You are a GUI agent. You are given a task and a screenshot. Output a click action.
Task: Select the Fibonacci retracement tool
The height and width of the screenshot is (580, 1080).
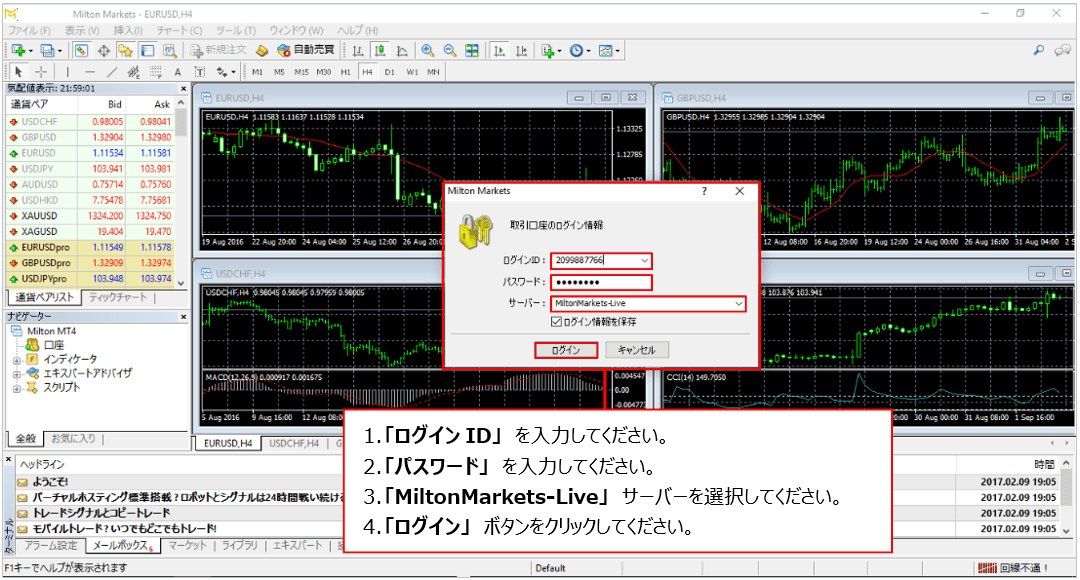coord(156,72)
